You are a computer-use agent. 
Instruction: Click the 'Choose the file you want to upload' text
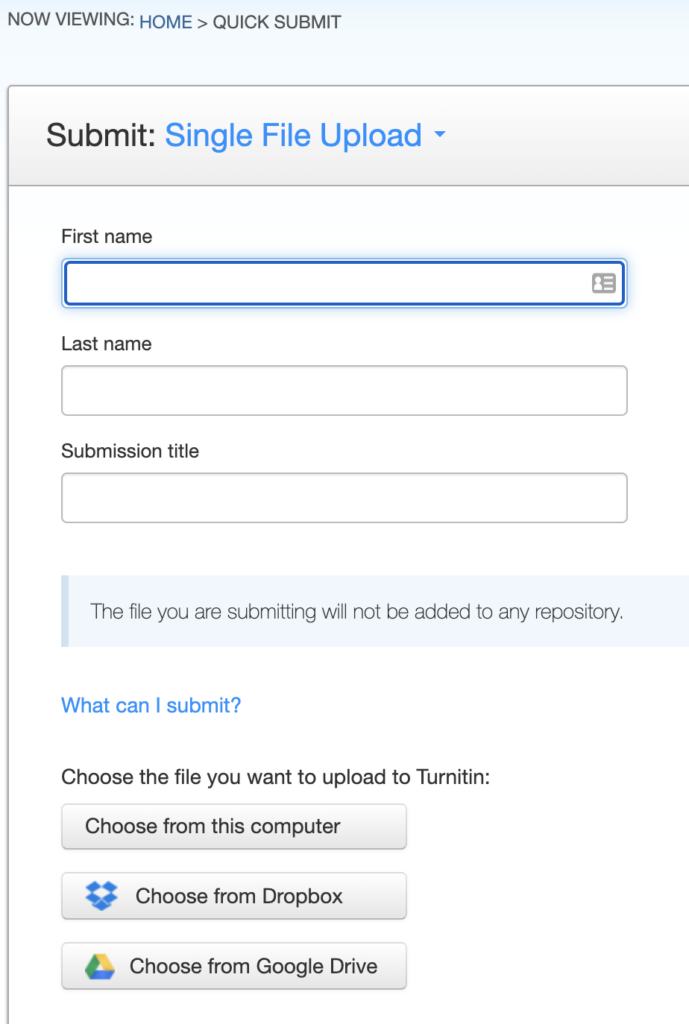tap(275, 777)
